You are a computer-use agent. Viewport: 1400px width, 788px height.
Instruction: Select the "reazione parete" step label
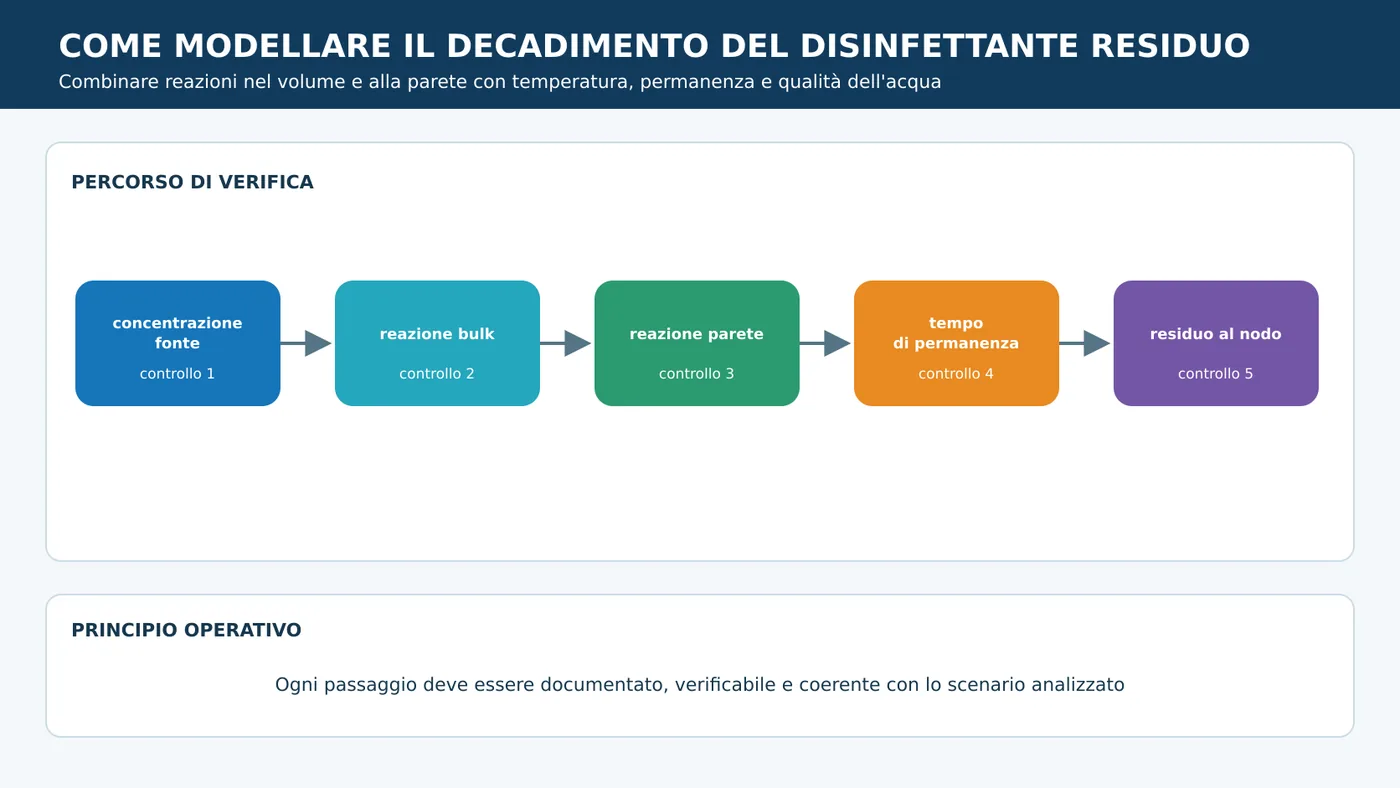(x=696, y=334)
